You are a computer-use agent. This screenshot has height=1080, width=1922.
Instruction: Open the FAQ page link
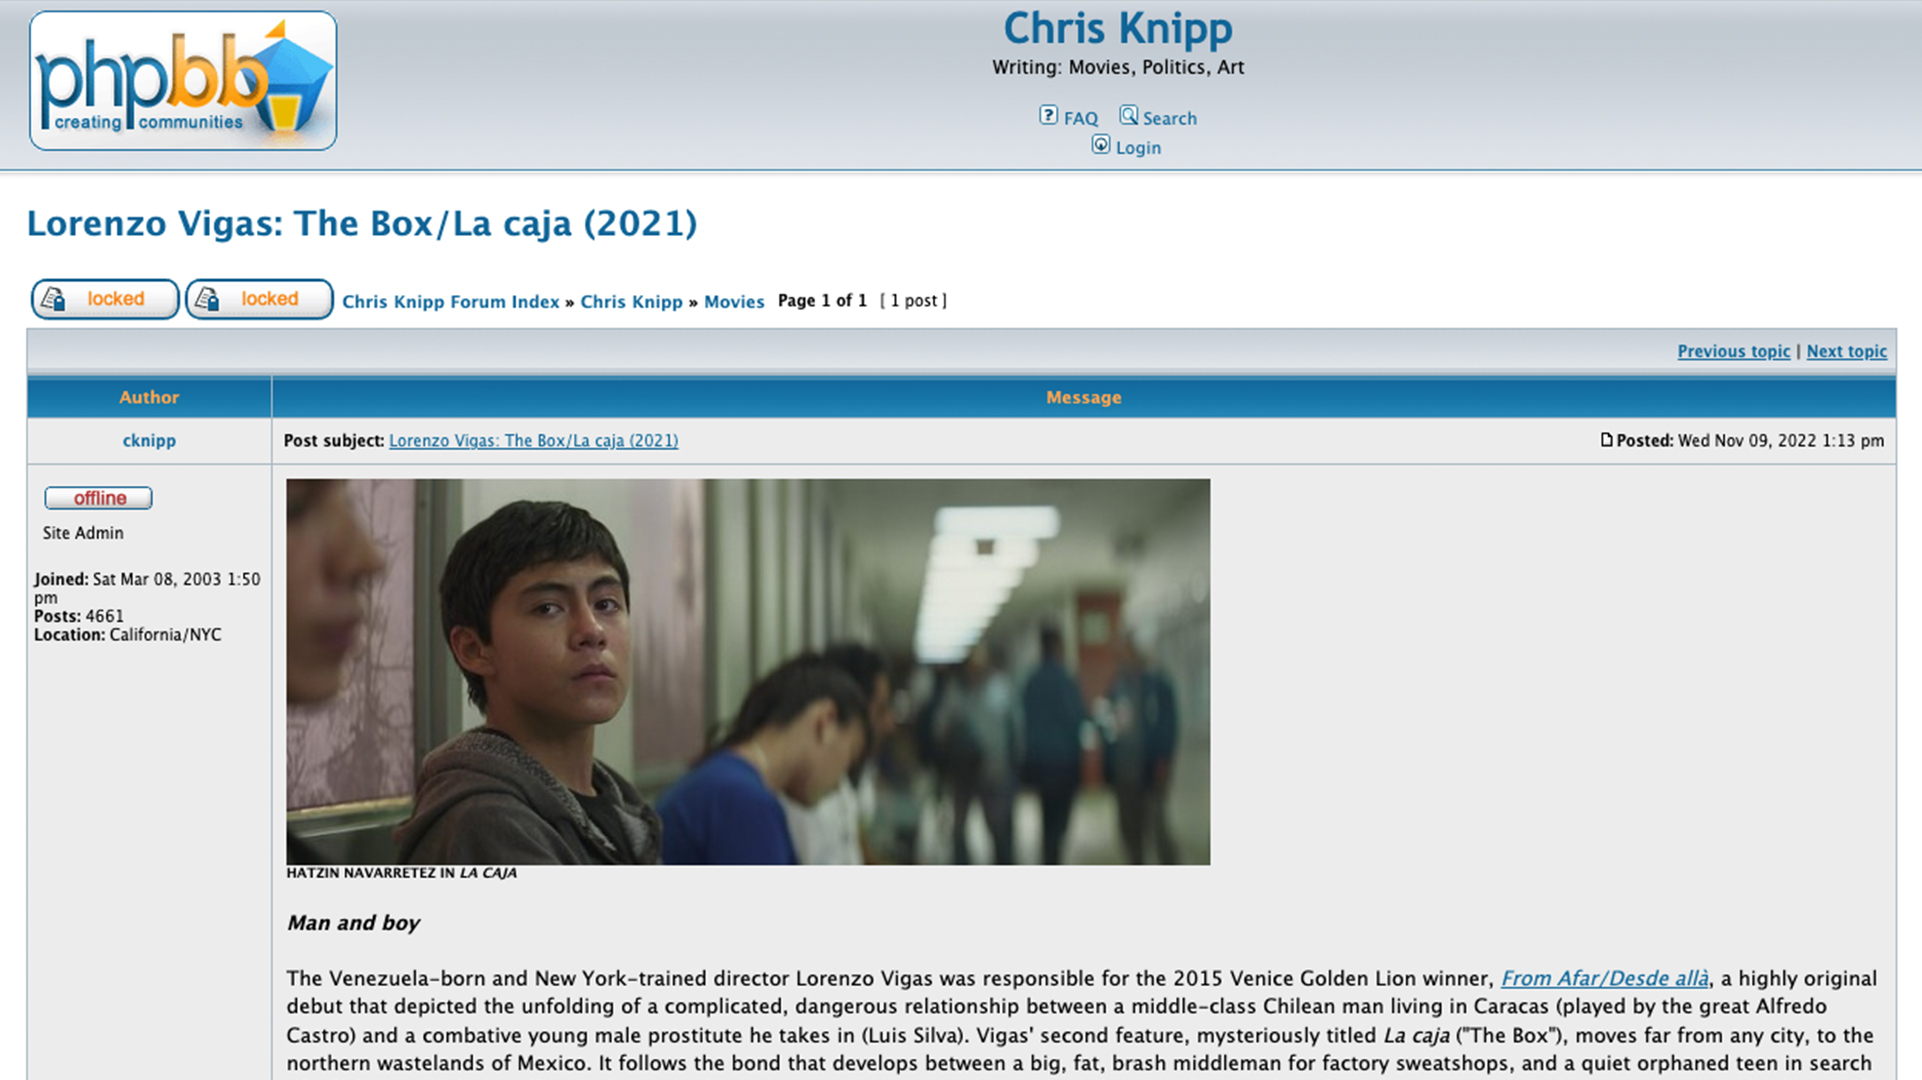pos(1080,118)
